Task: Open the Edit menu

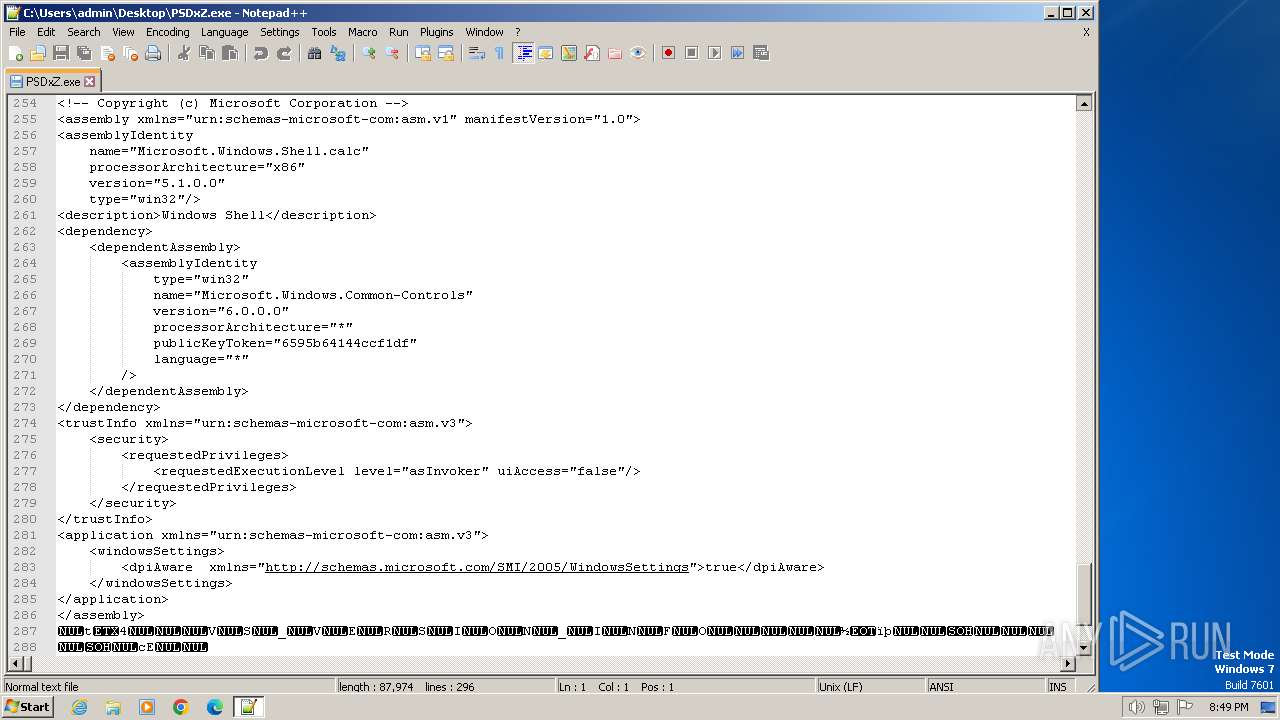Action: 46,32
